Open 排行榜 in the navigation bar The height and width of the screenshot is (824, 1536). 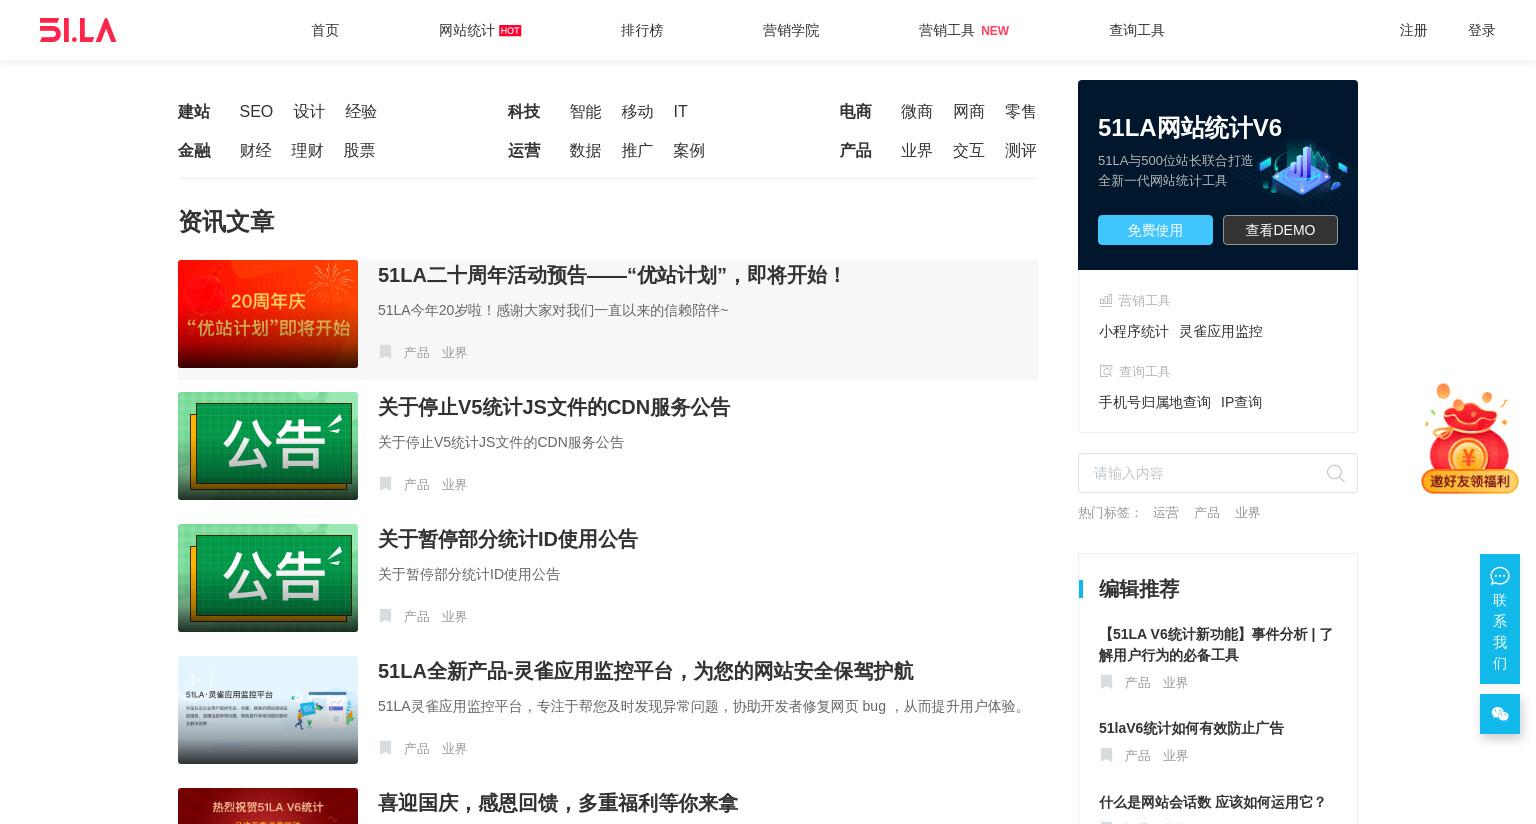click(x=642, y=30)
